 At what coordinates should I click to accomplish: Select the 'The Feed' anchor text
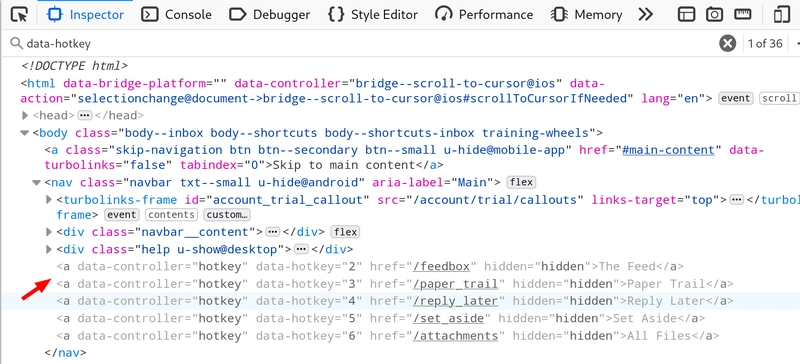627,266
